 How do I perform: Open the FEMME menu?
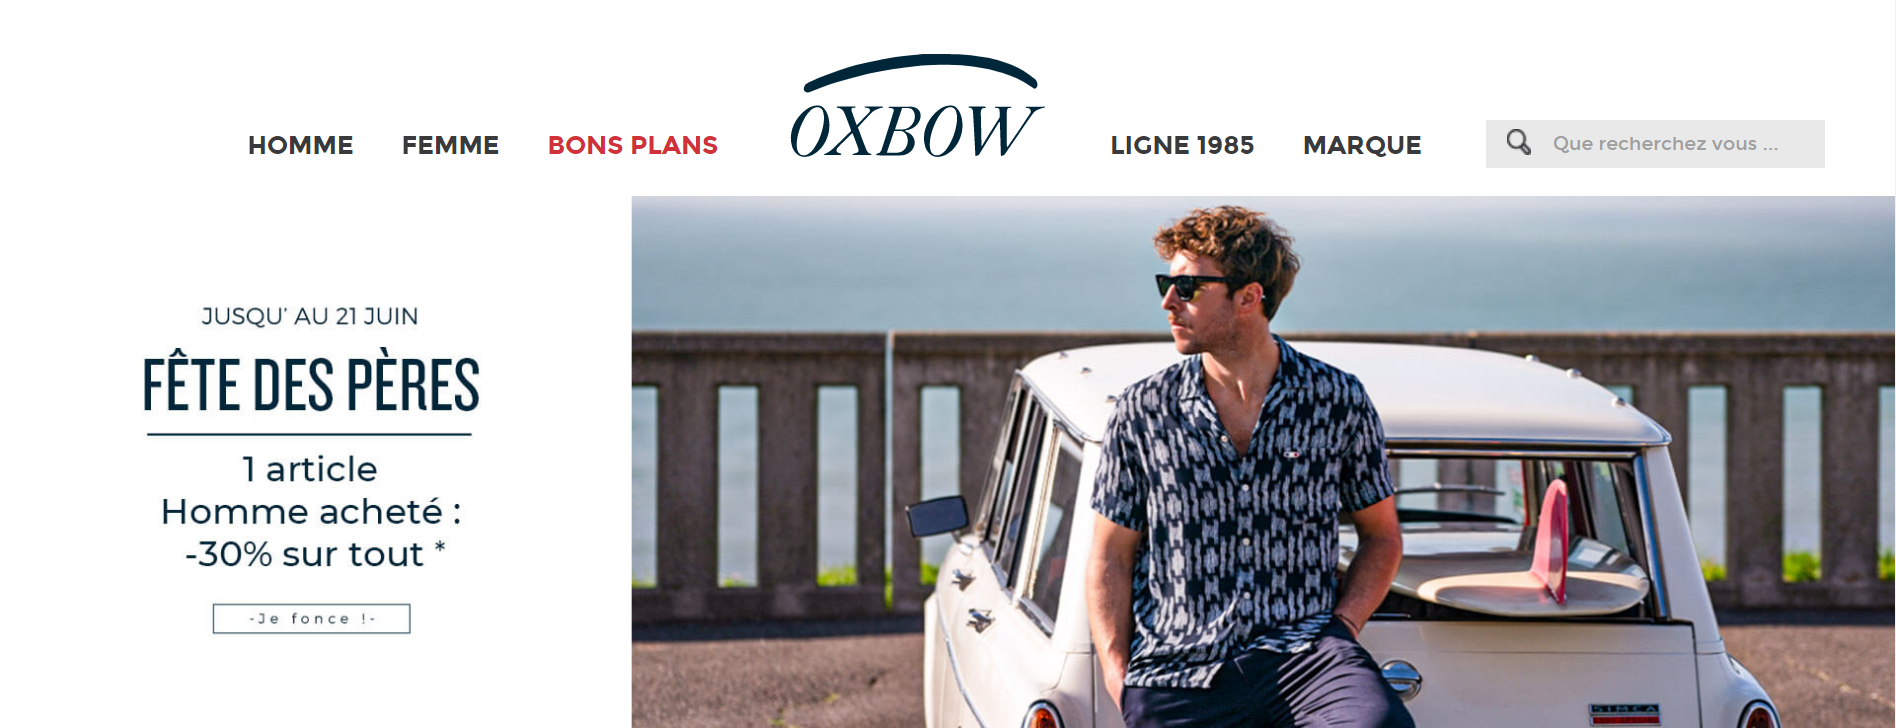[x=450, y=145]
